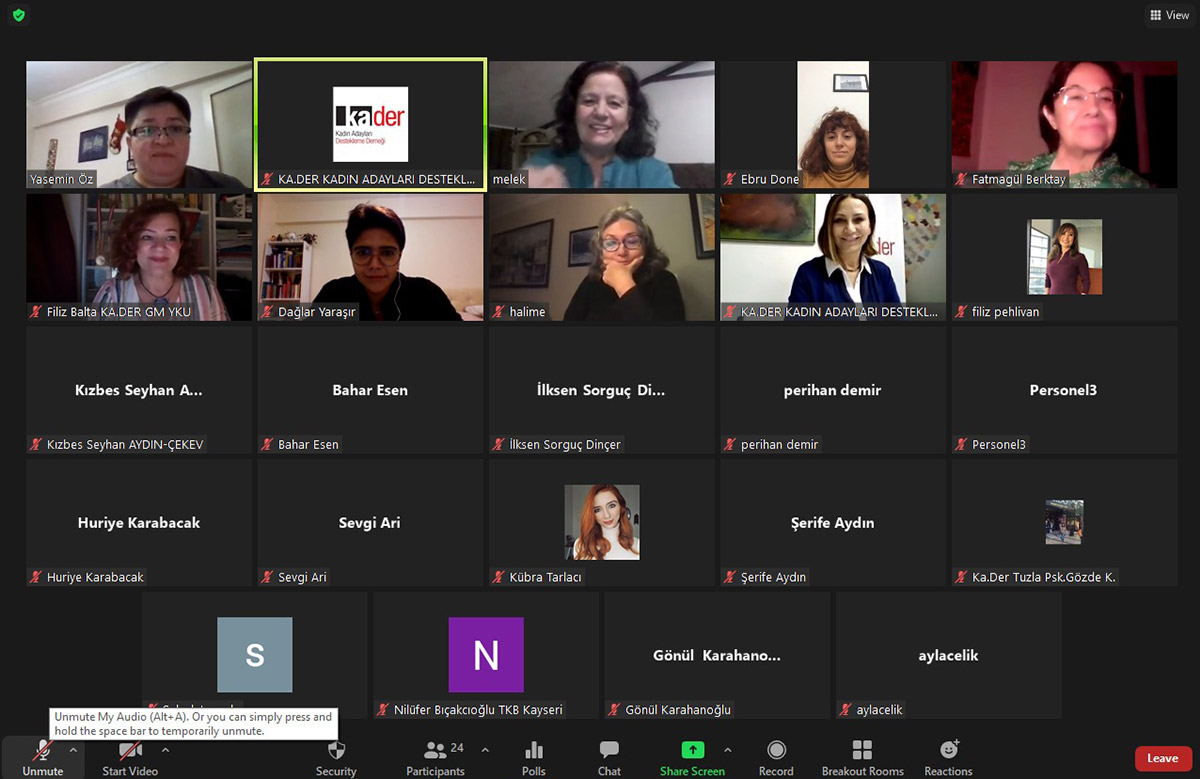Click the green Share Screen icon
This screenshot has height=779, width=1200.
(x=692, y=751)
